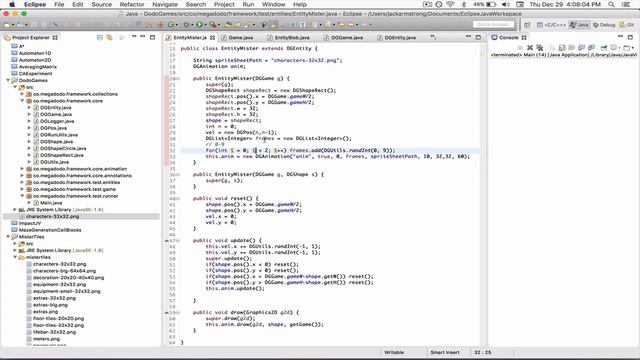Expand co.megadodo.framework.collections package
640x360 pixels.
click(22, 94)
